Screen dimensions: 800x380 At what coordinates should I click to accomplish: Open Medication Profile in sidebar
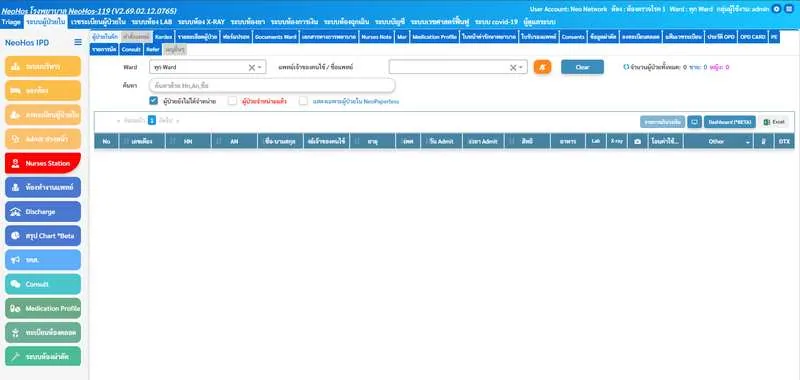[43, 308]
